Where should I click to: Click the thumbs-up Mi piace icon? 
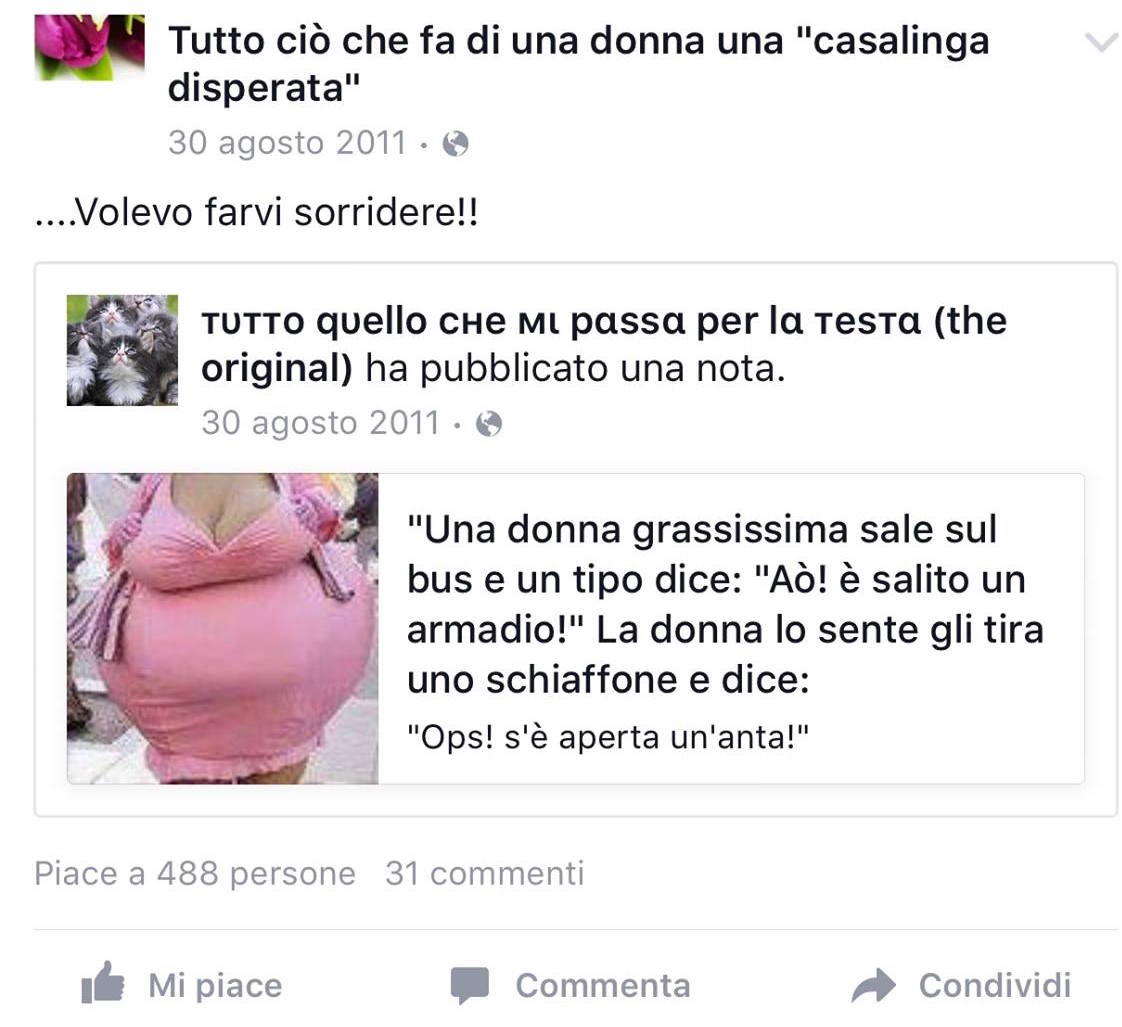103,983
